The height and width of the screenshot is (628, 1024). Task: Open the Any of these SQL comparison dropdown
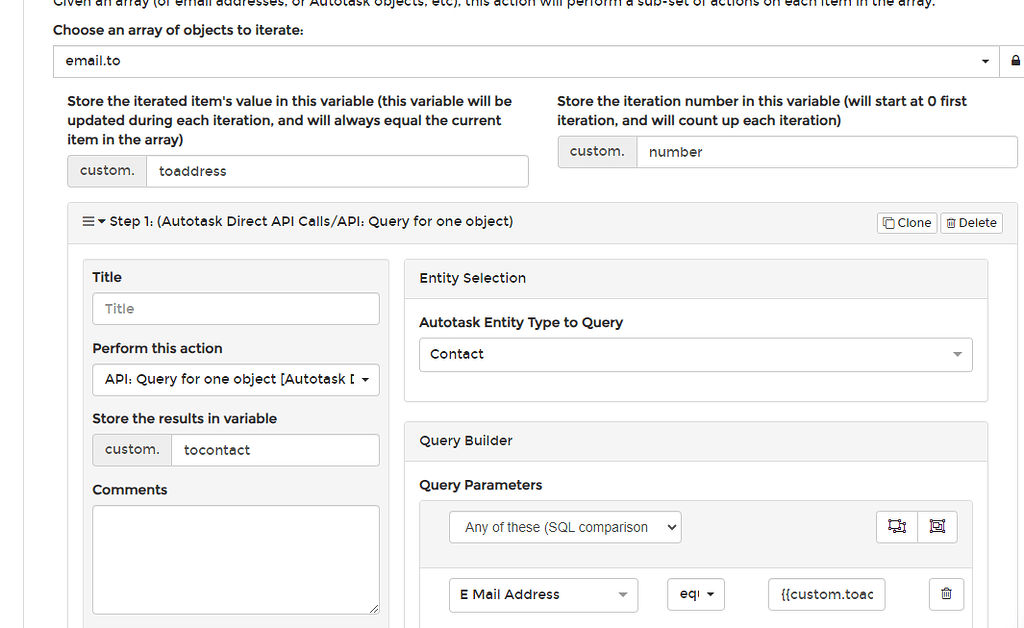point(565,527)
